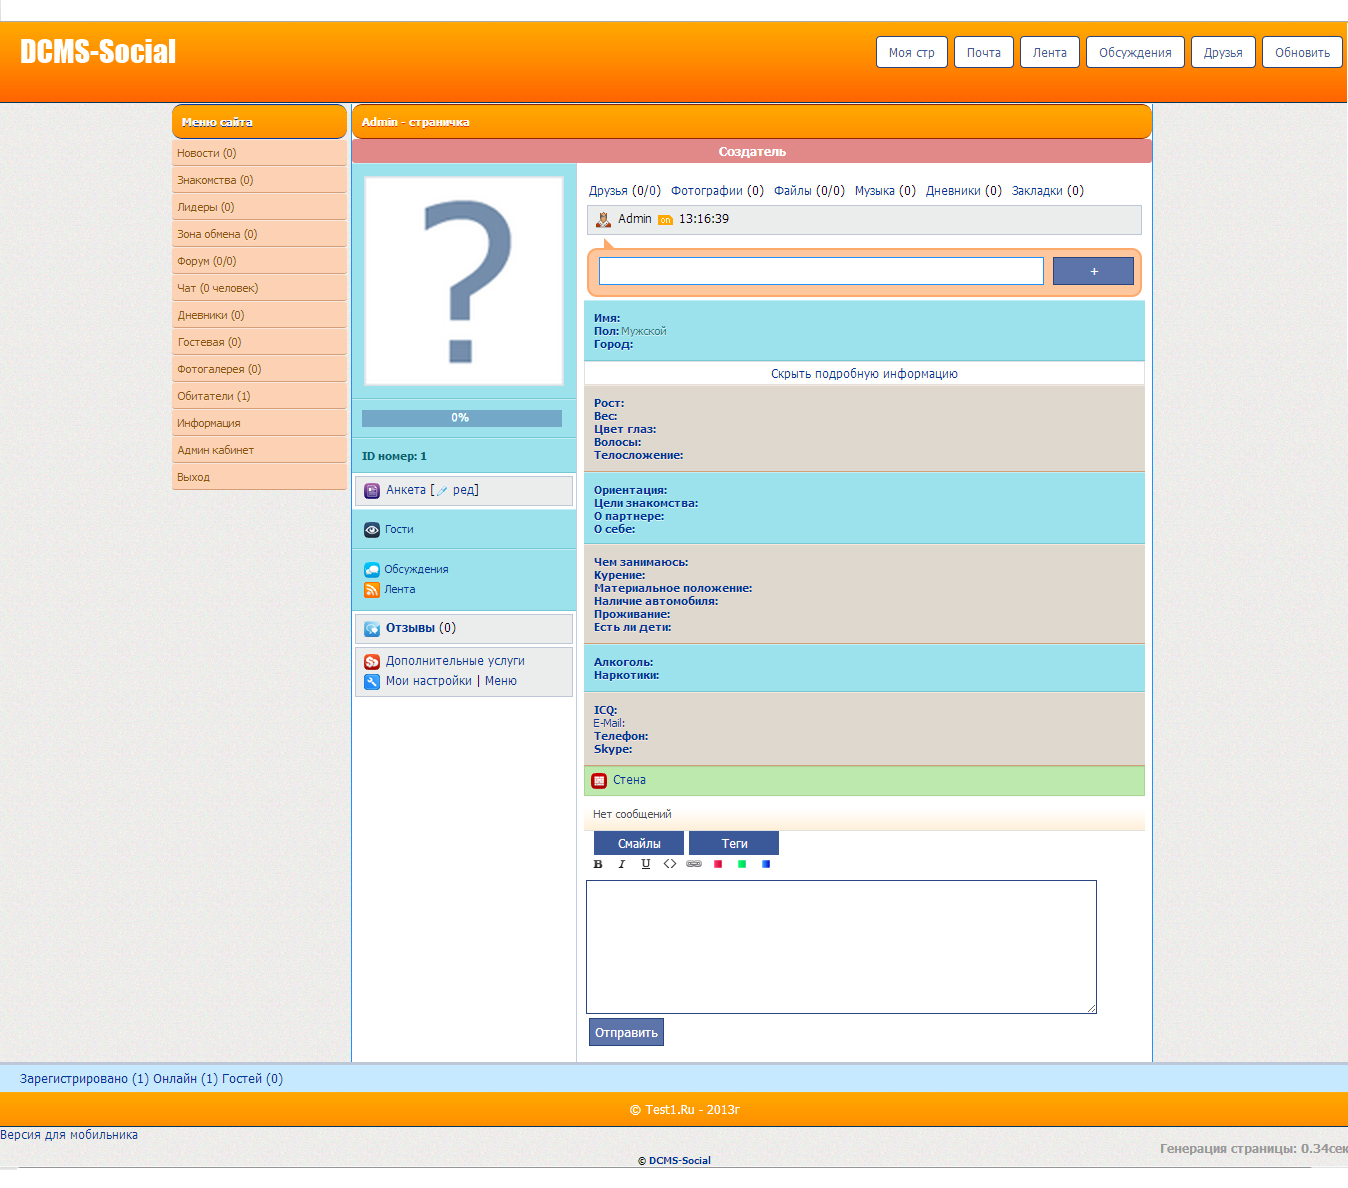Open Дневники (0) in site menu
The height and width of the screenshot is (1188, 1348).
259,315
